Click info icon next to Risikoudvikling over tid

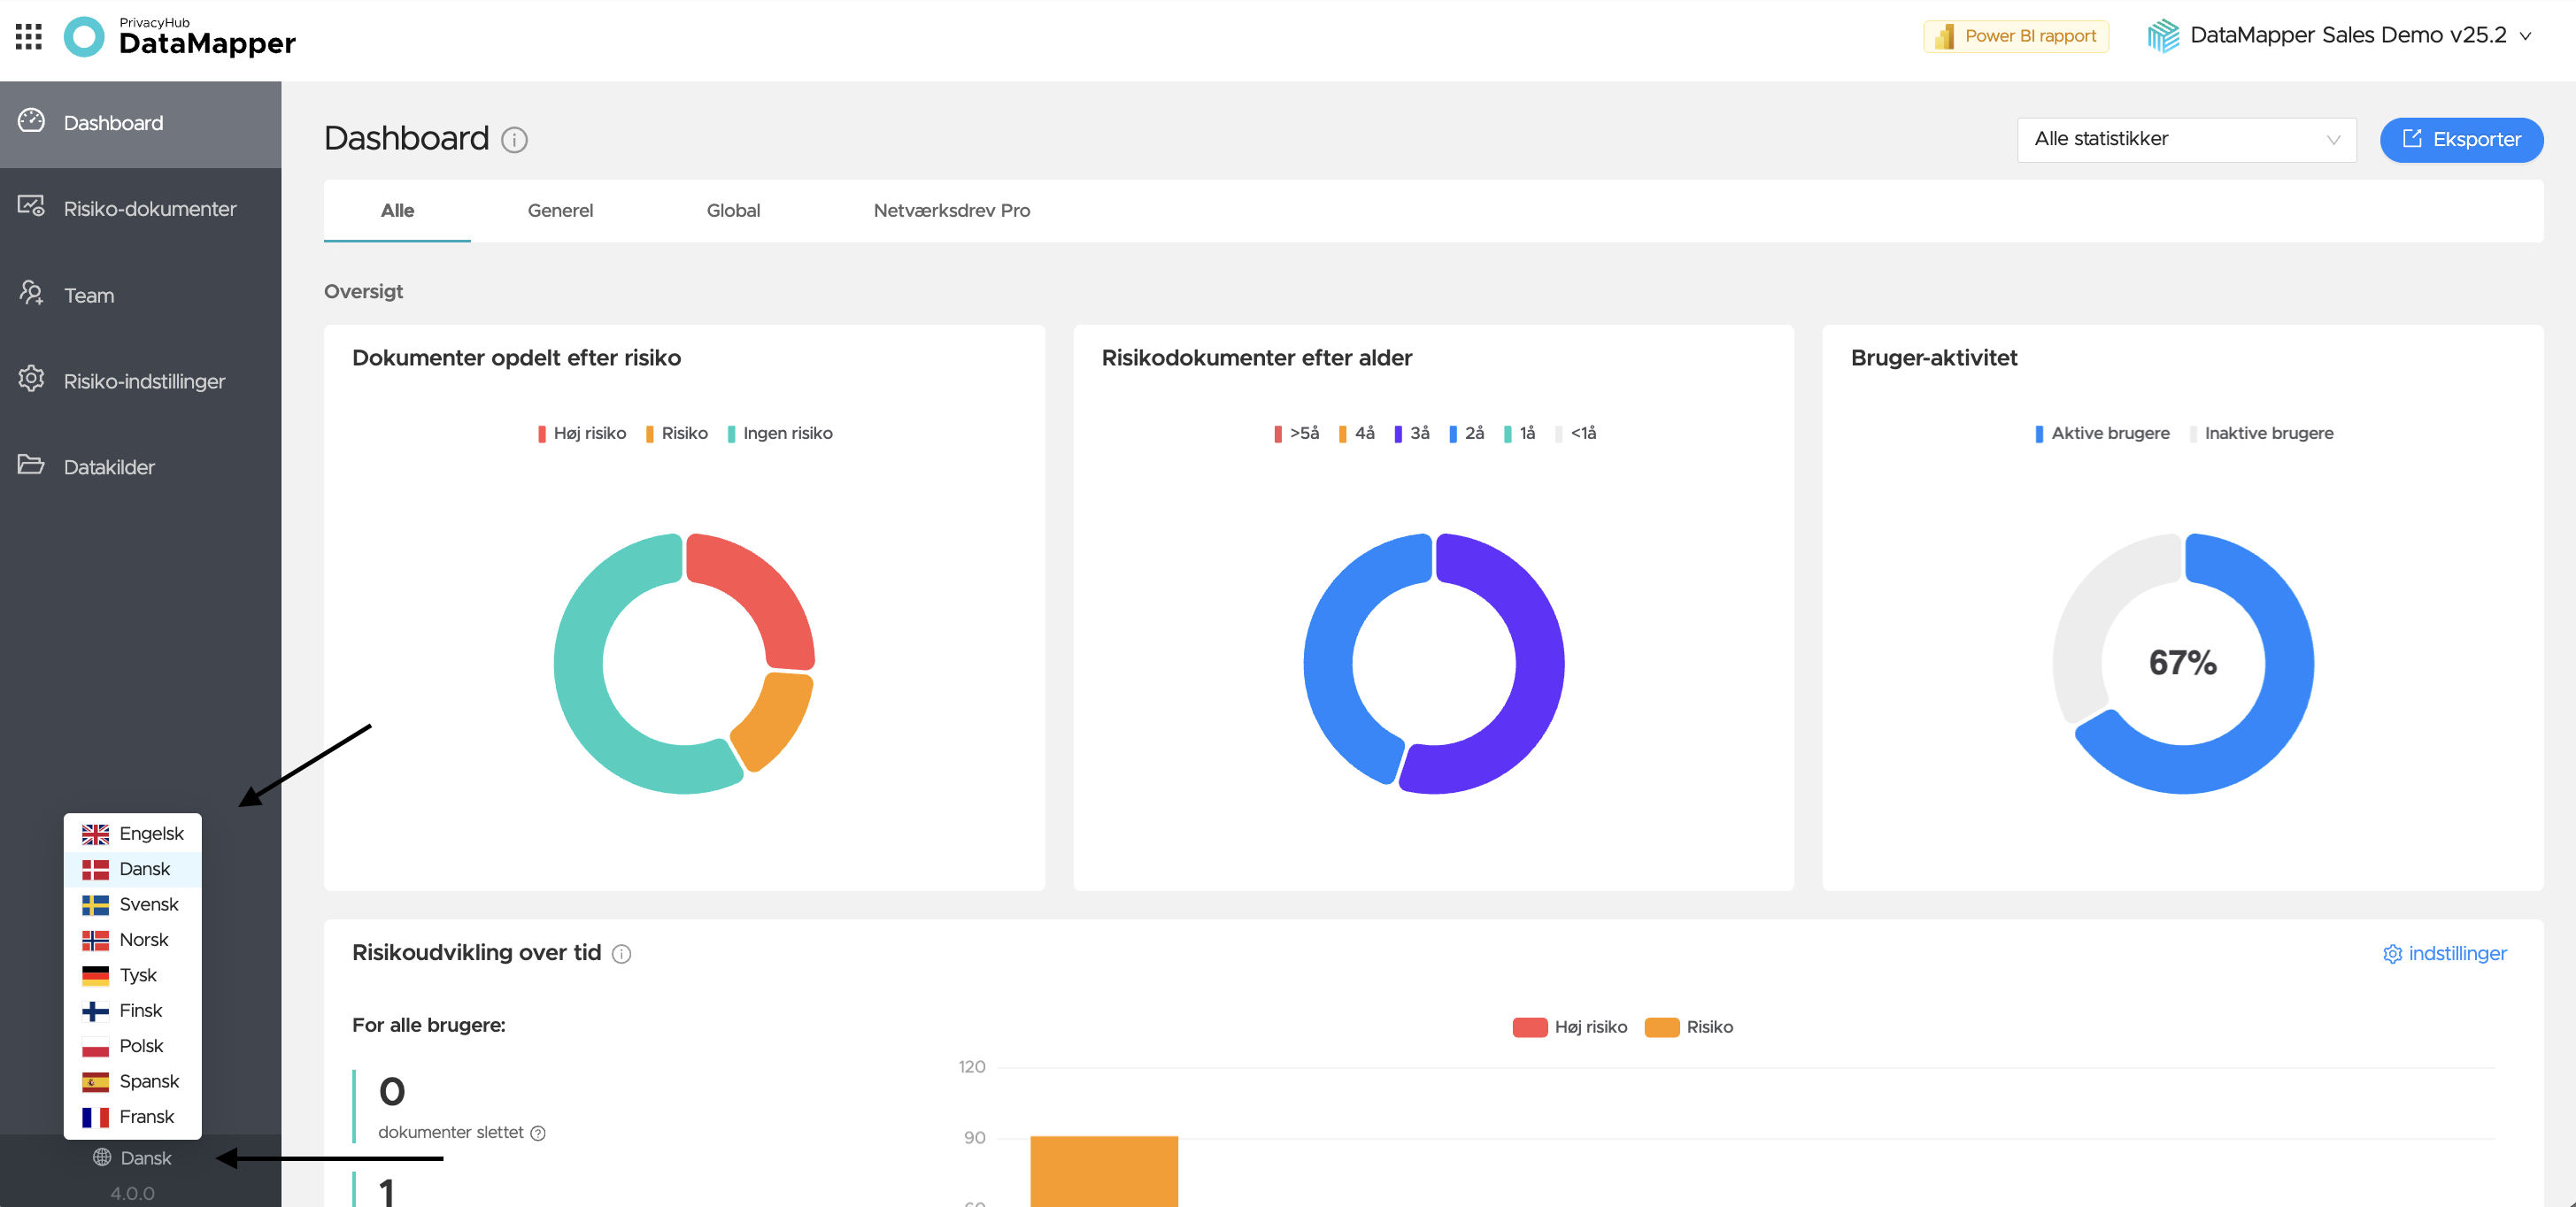coord(621,954)
